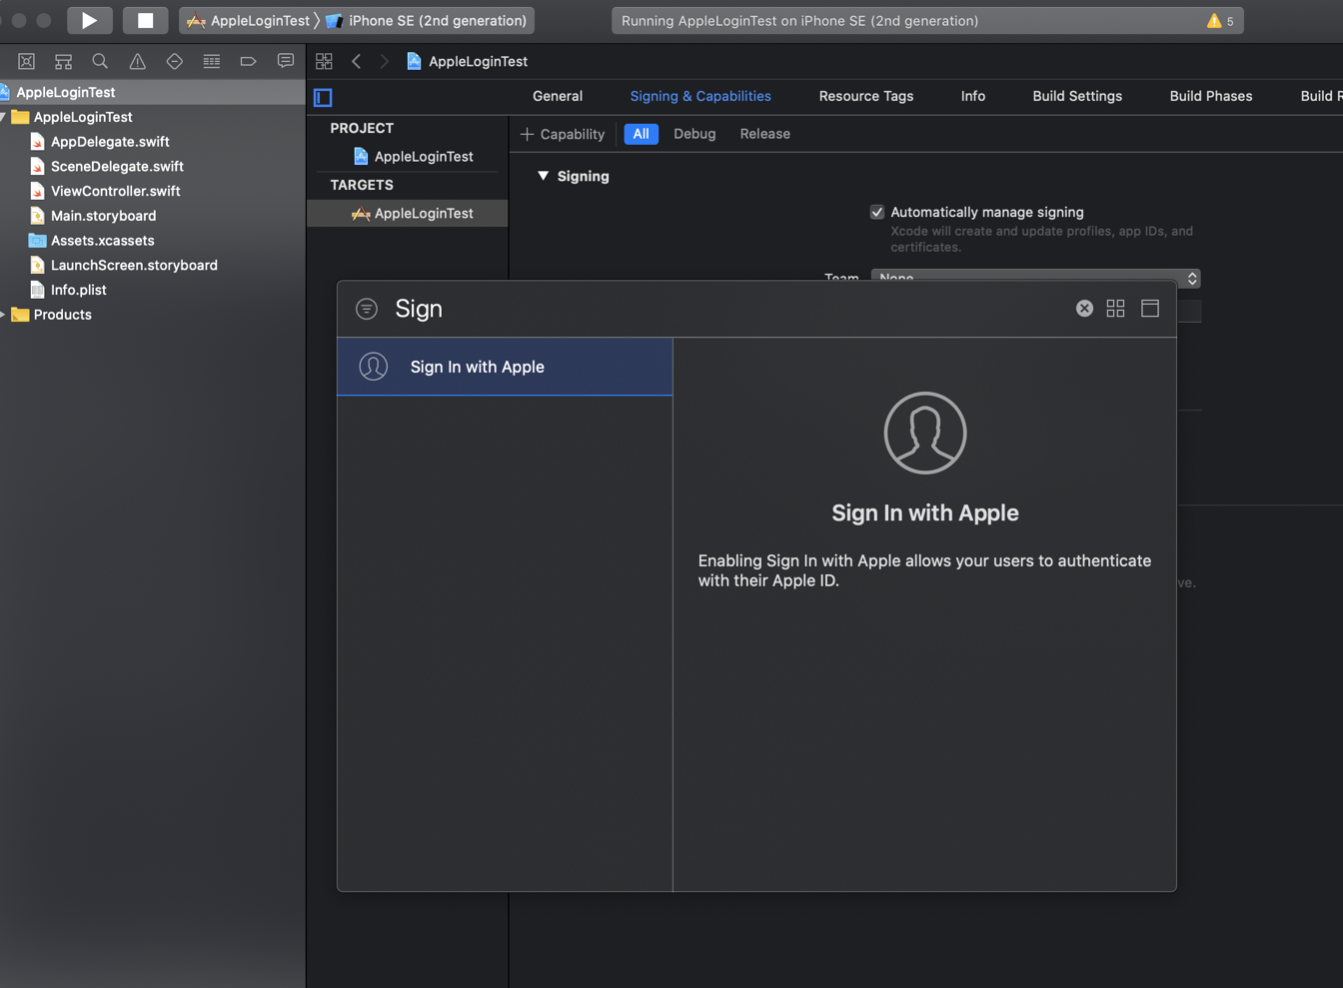
Task: Clear the capability search text
Action: pyautogui.click(x=1084, y=308)
